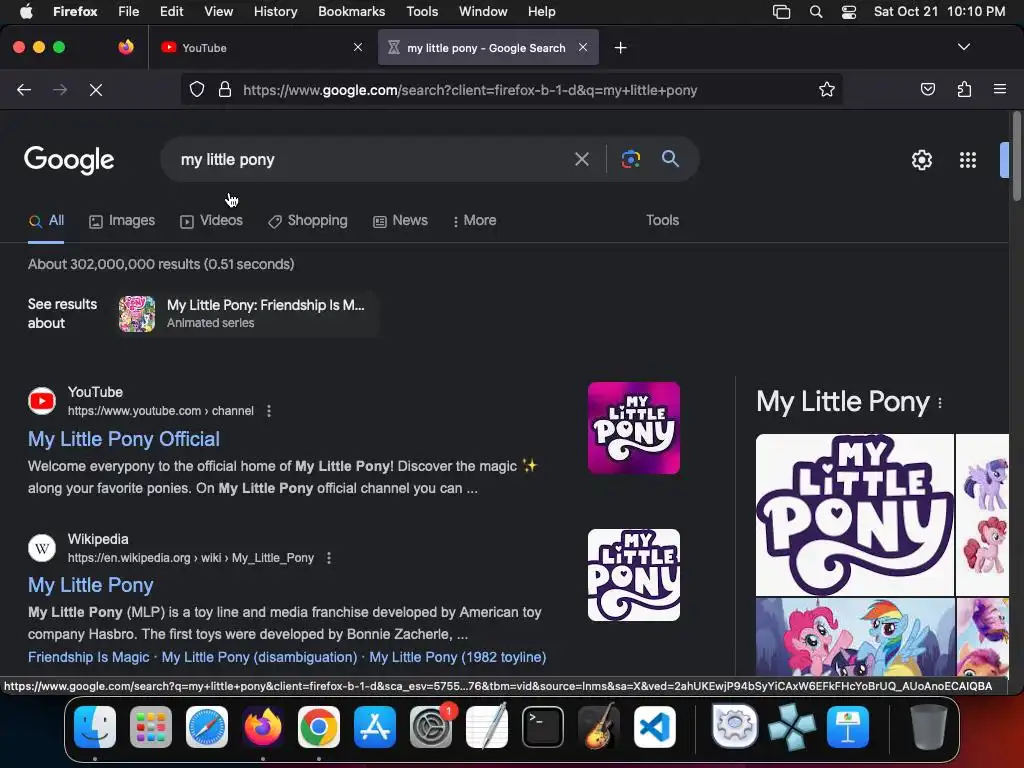This screenshot has height=768, width=1024.
Task: Clear the Google search box text
Action: coord(581,159)
